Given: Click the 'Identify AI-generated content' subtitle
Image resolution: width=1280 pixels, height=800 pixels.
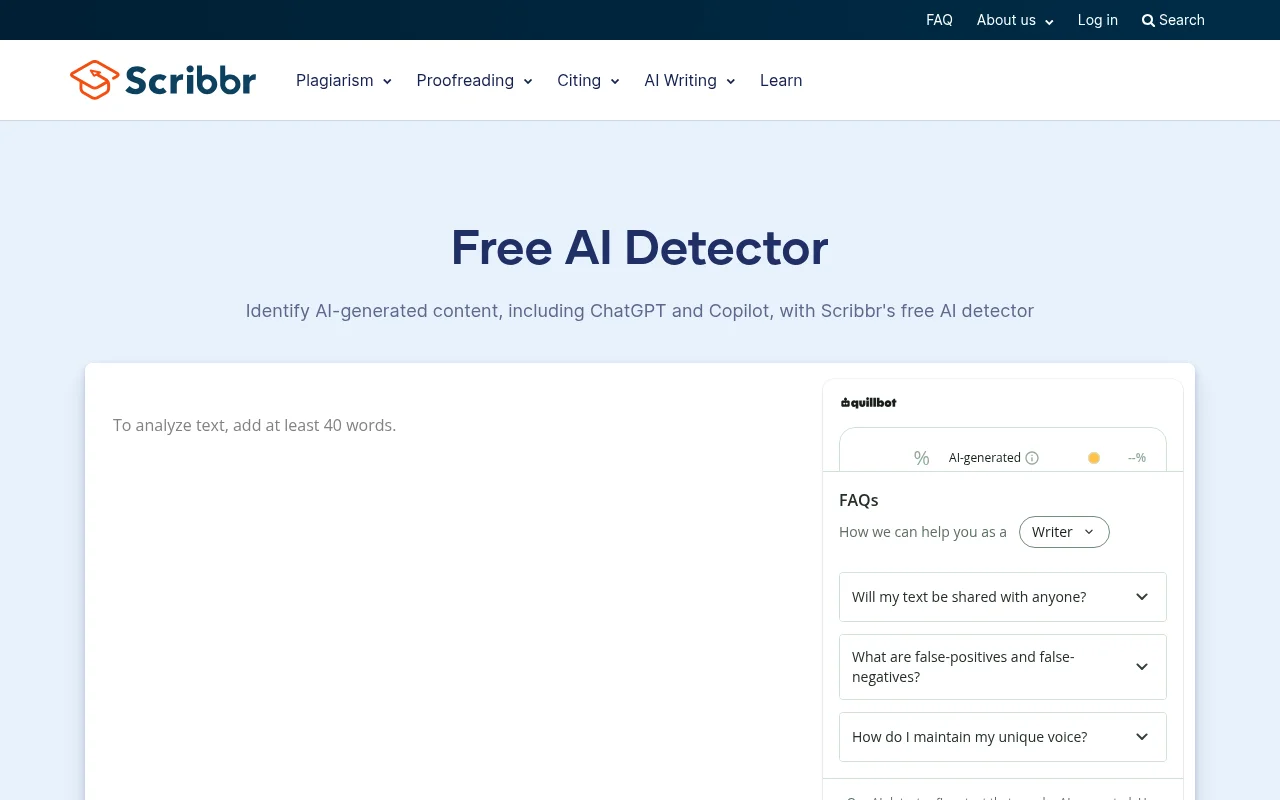Looking at the screenshot, I should [x=640, y=311].
